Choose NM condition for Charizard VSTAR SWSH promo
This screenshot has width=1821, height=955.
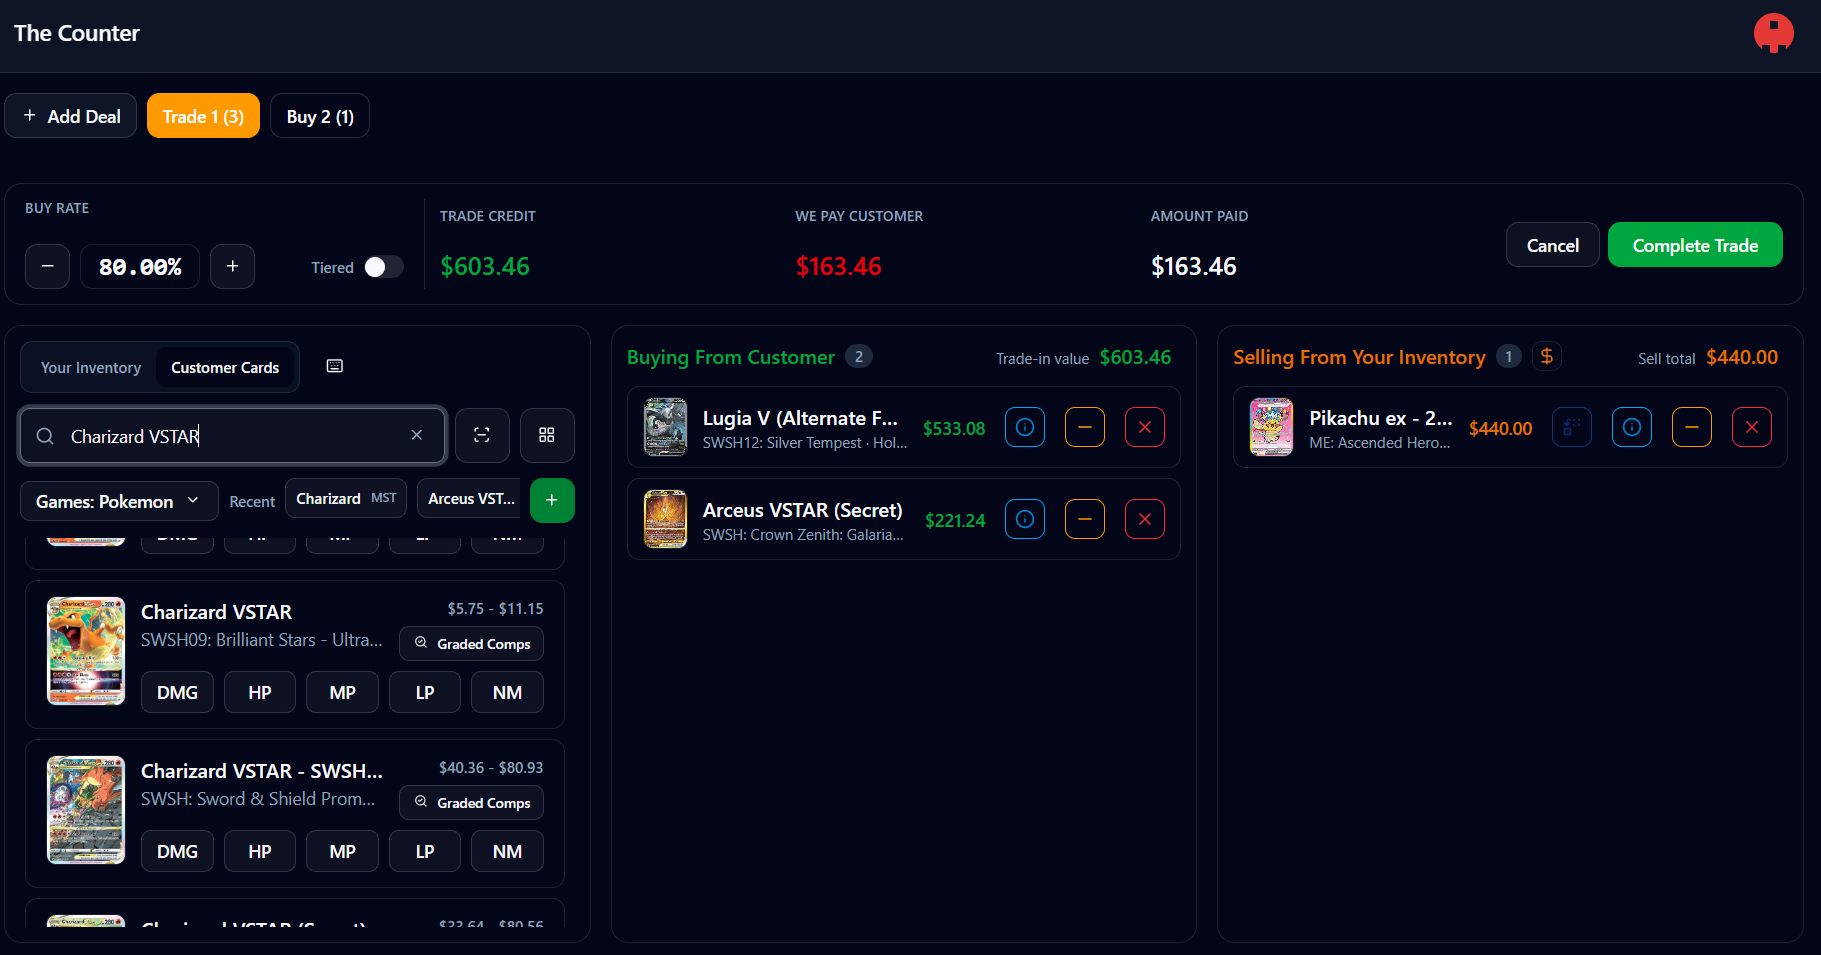click(x=507, y=851)
